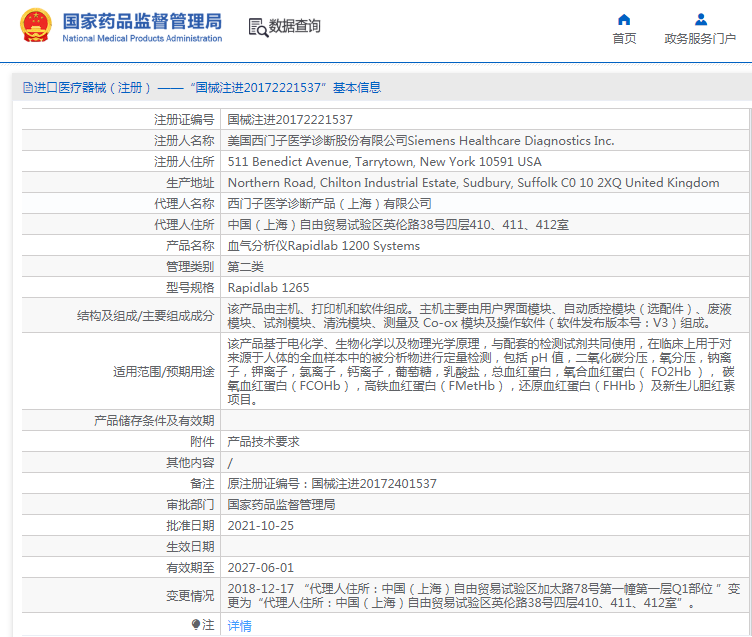Click the 管理类别 label
Viewport: 752px width, 637px height.
click(190, 267)
